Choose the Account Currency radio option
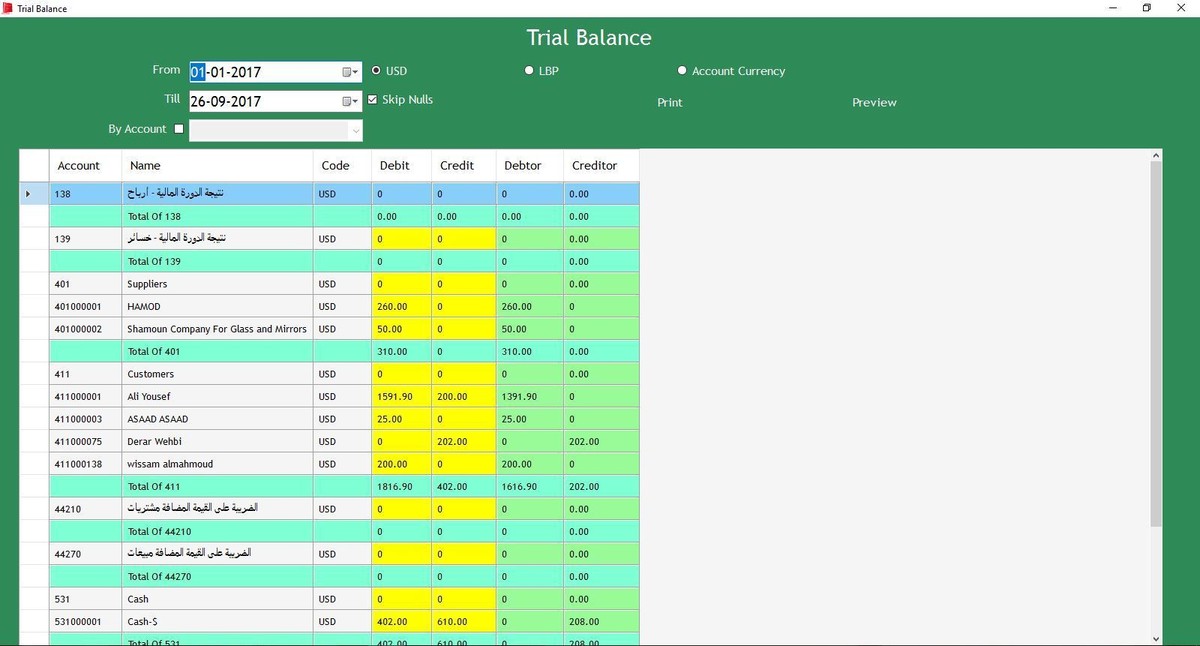 pos(682,71)
